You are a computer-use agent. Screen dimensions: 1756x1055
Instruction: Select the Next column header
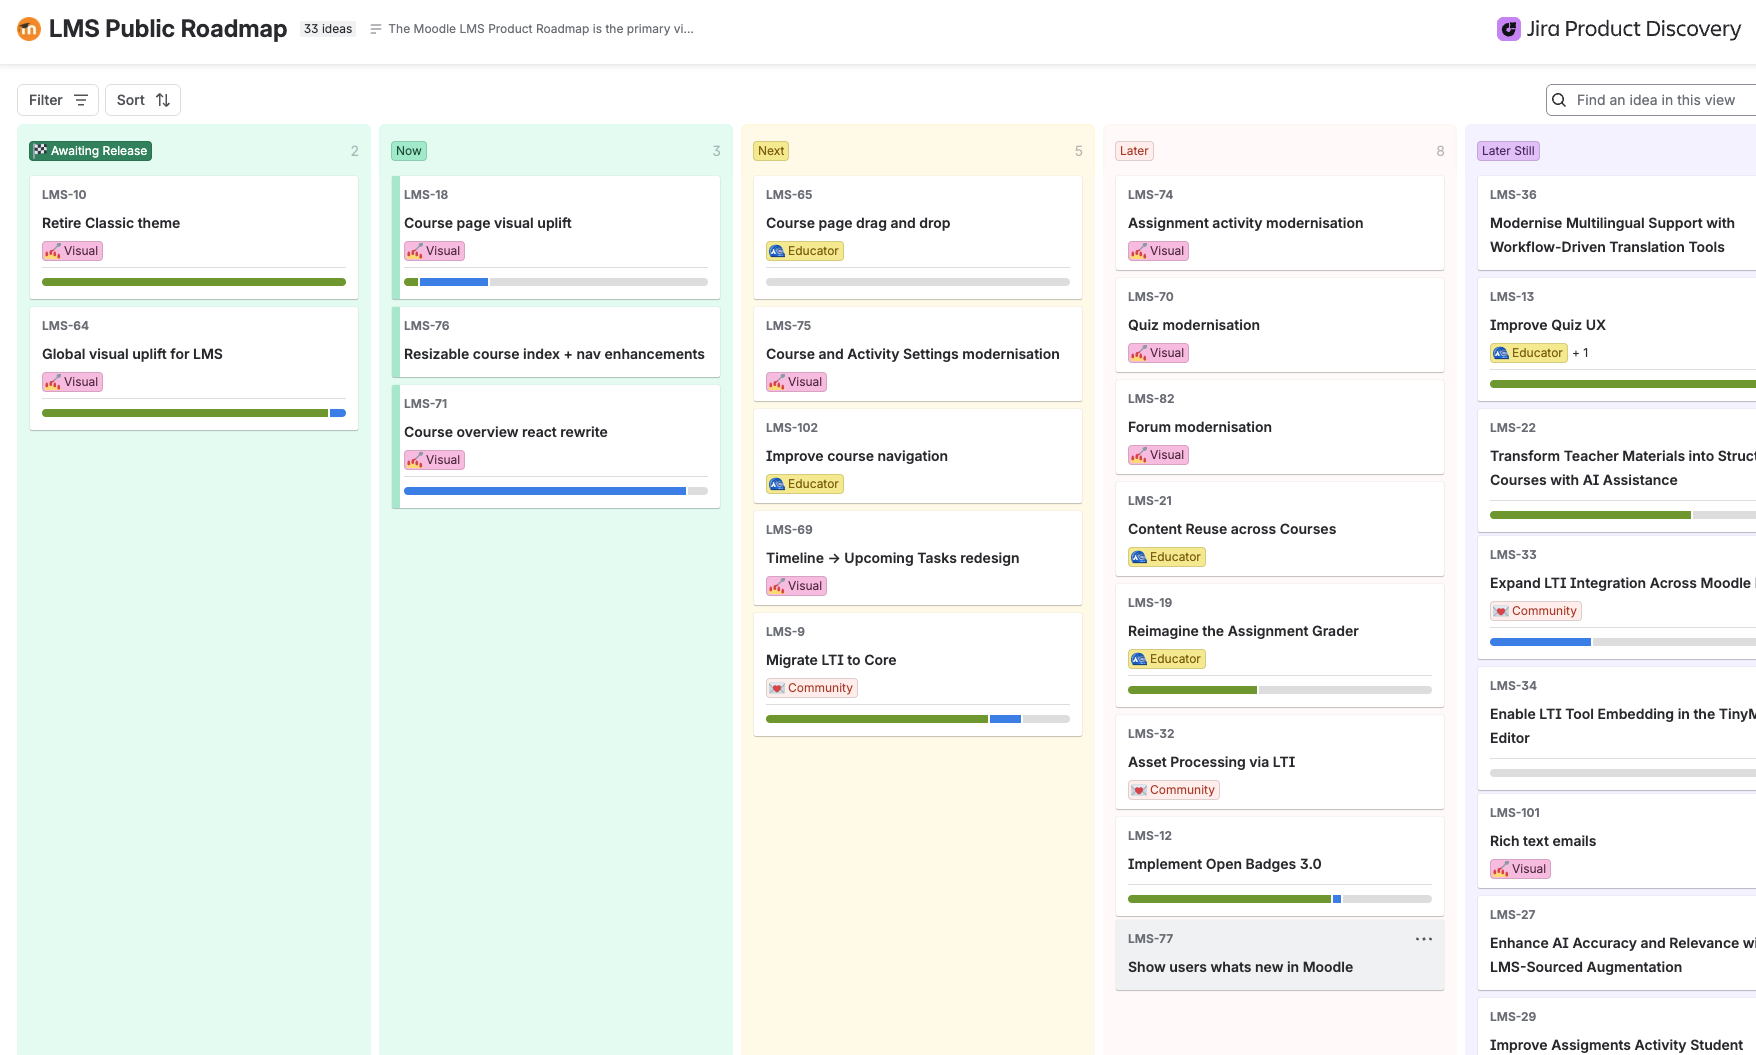(771, 151)
